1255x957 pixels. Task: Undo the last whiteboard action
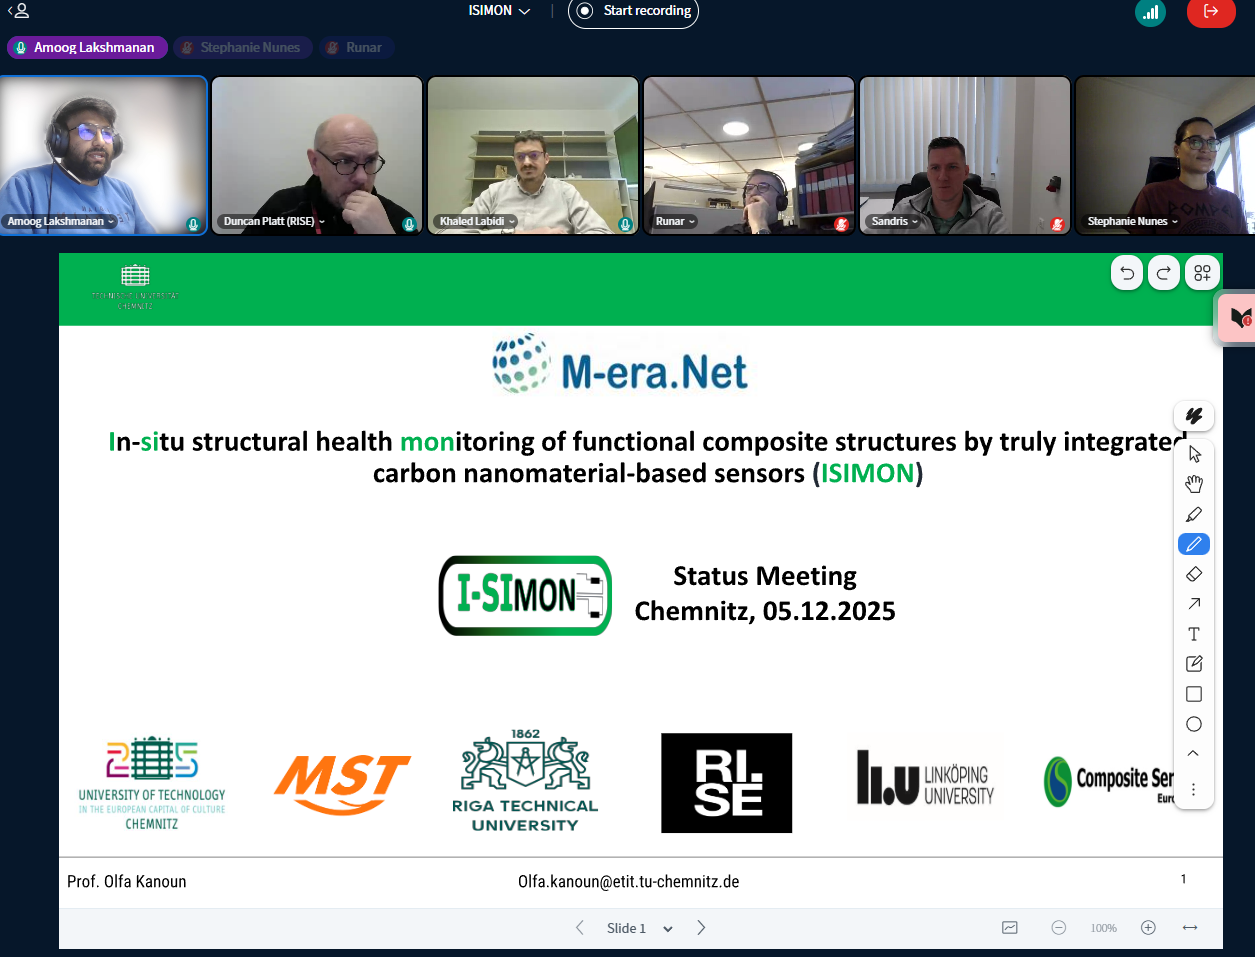tap(1127, 273)
